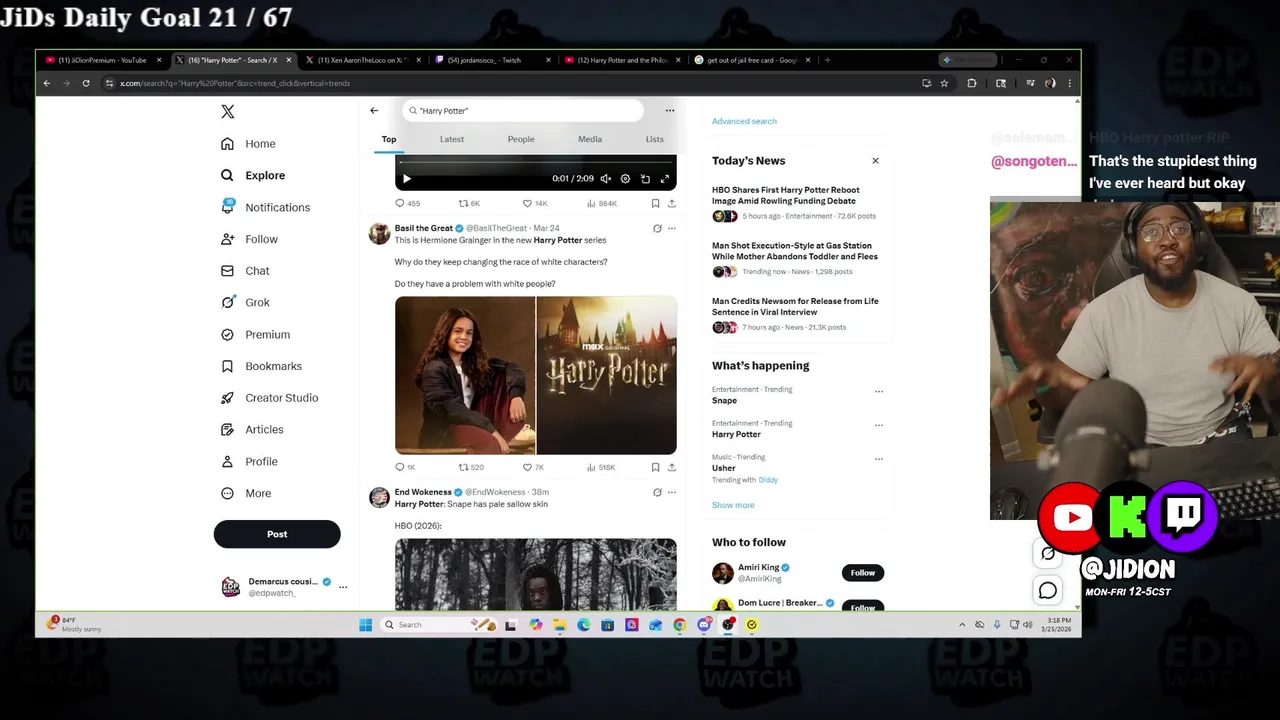Image resolution: width=1280 pixels, height=720 pixels.
Task: Like Basil the Great post (7K)
Action: [x=533, y=467]
